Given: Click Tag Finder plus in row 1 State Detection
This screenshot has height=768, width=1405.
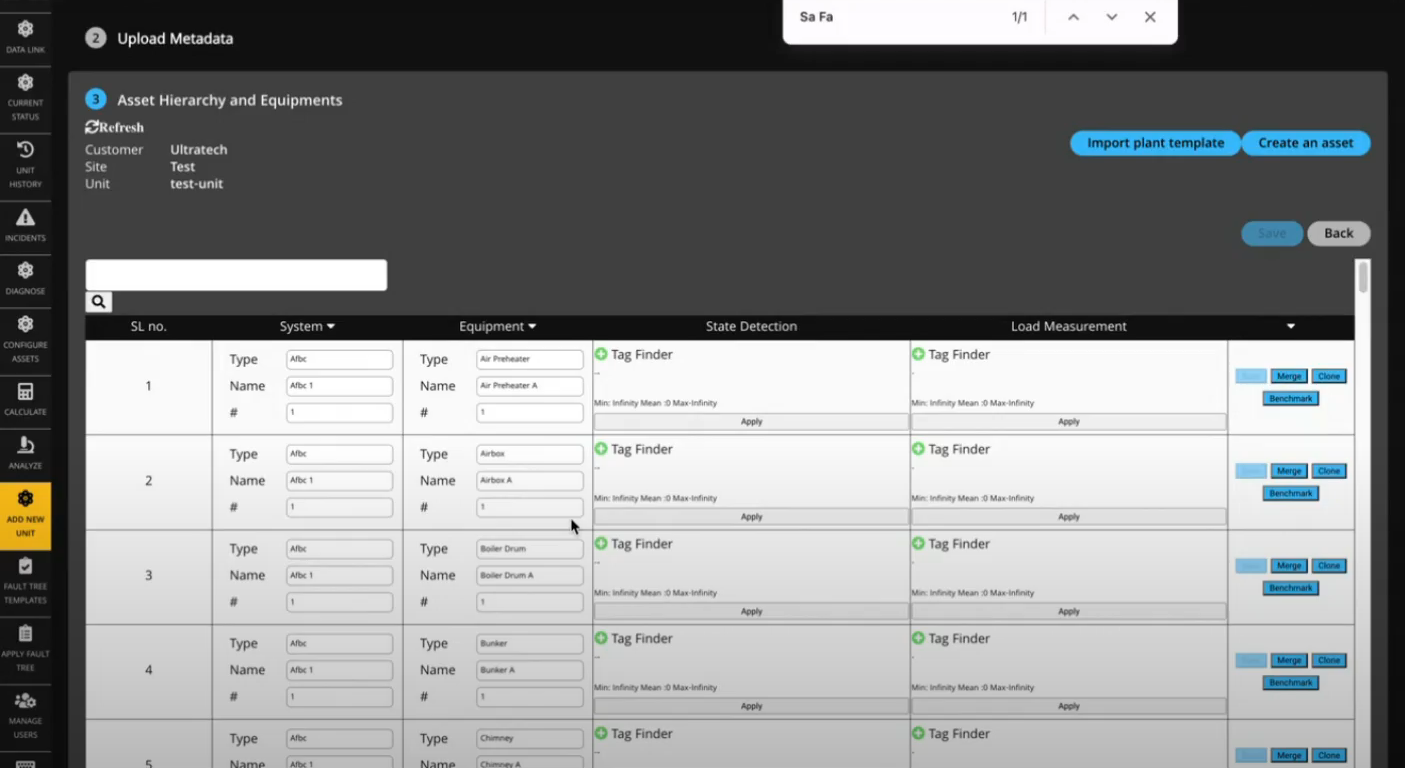Looking at the screenshot, I should tap(601, 354).
